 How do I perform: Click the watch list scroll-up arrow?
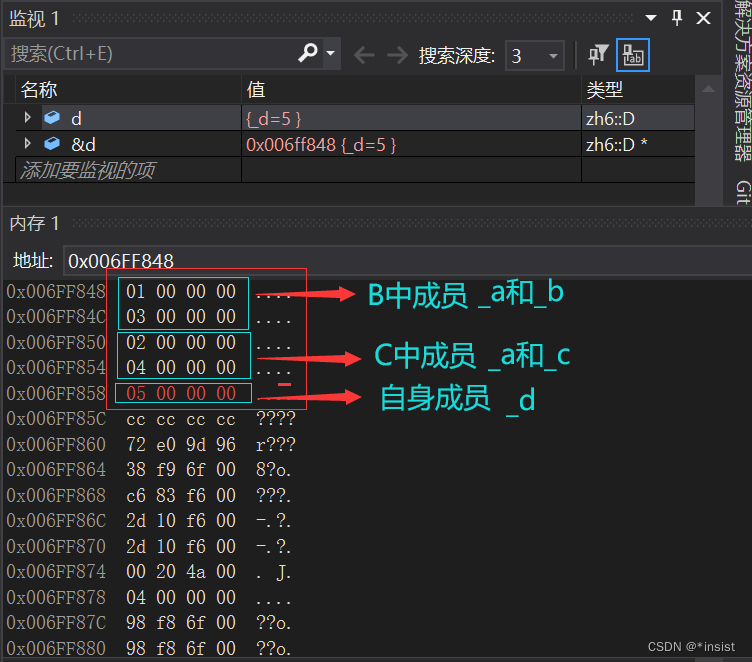click(x=708, y=89)
